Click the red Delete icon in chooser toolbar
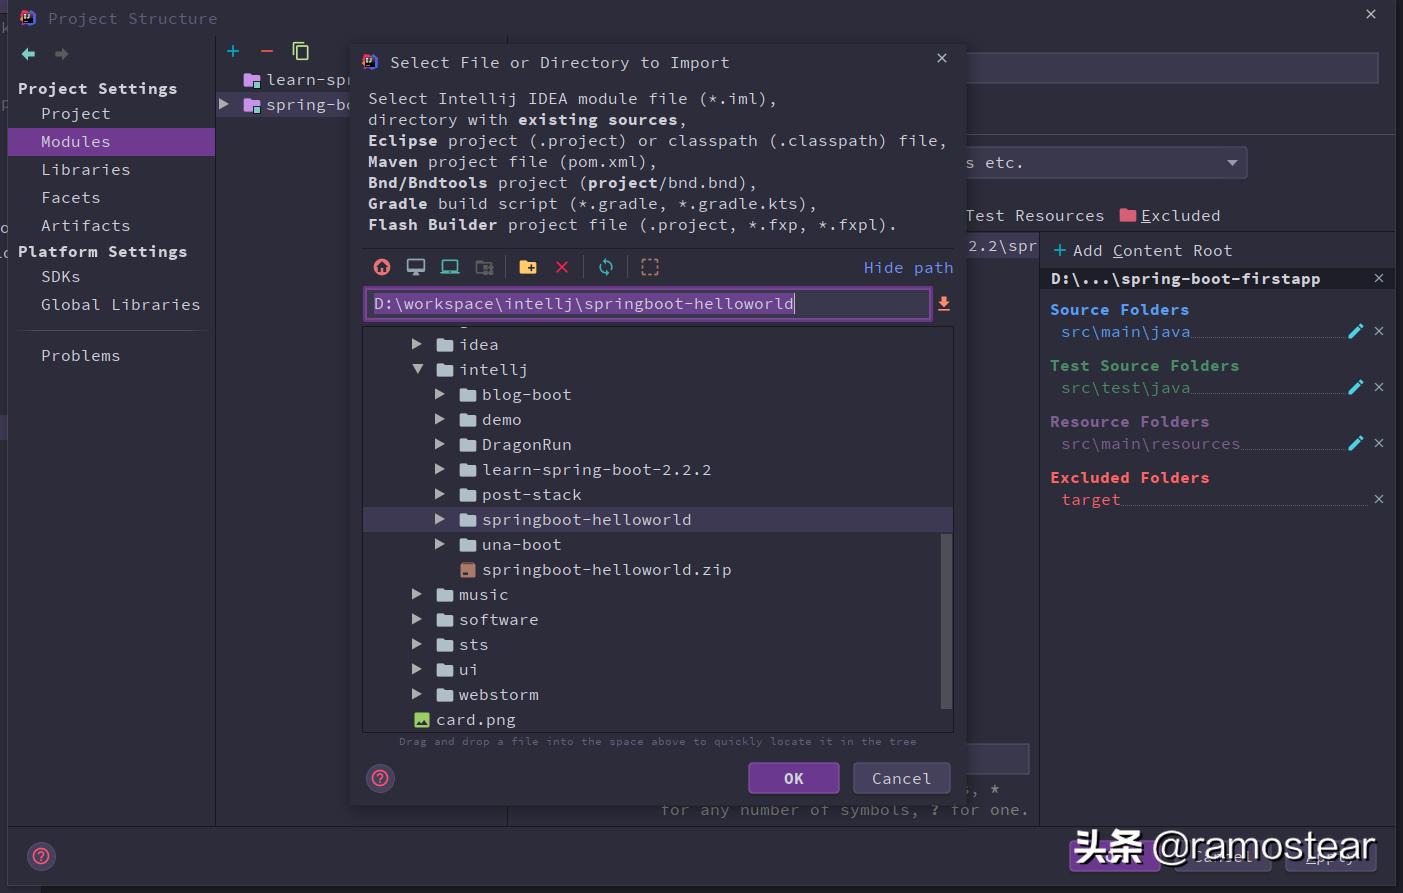Viewport: 1403px width, 893px height. (x=562, y=267)
